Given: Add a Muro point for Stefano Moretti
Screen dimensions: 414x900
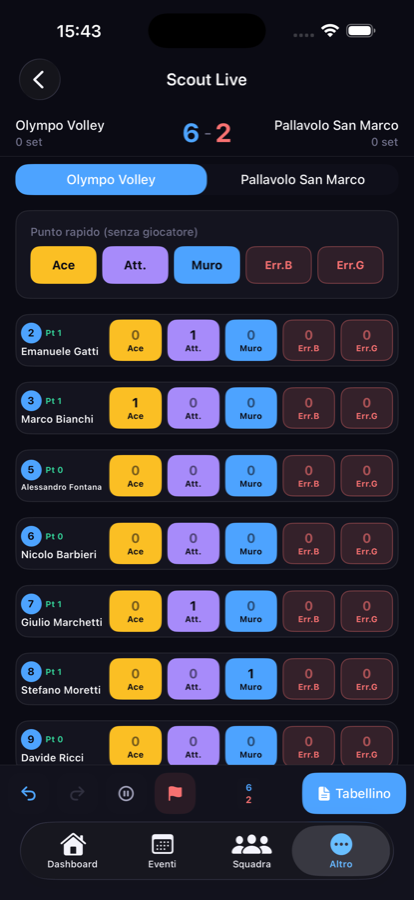Looking at the screenshot, I should pyautogui.click(x=251, y=679).
